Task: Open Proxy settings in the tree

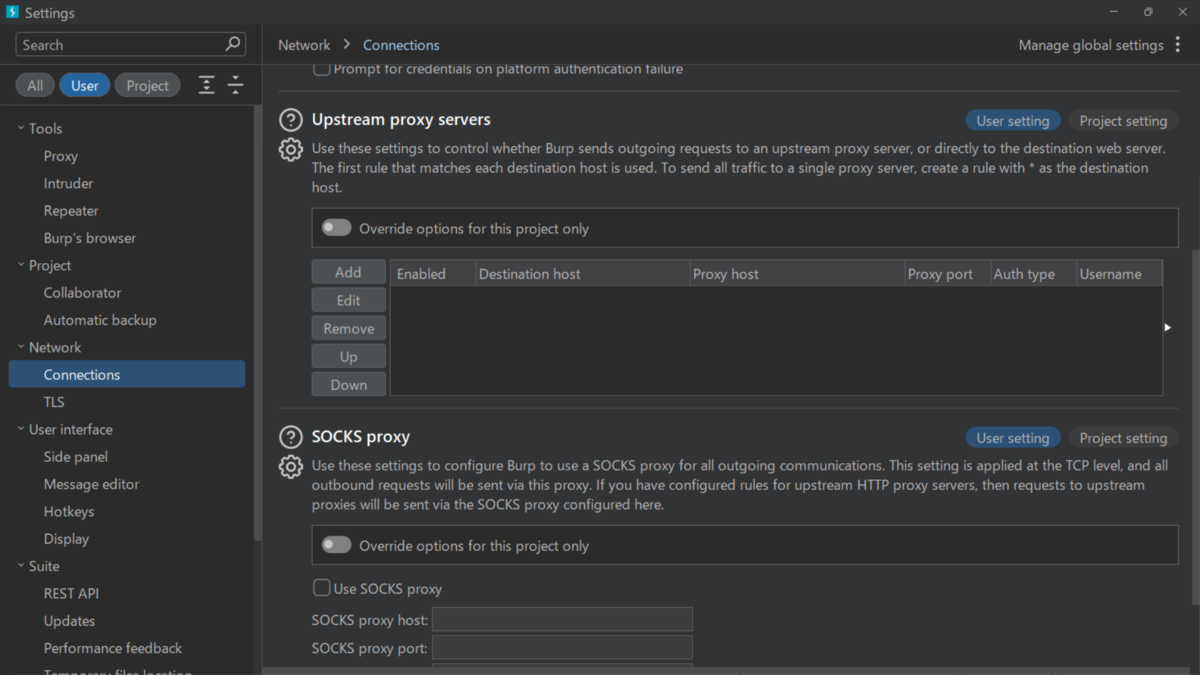Action: click(61, 156)
